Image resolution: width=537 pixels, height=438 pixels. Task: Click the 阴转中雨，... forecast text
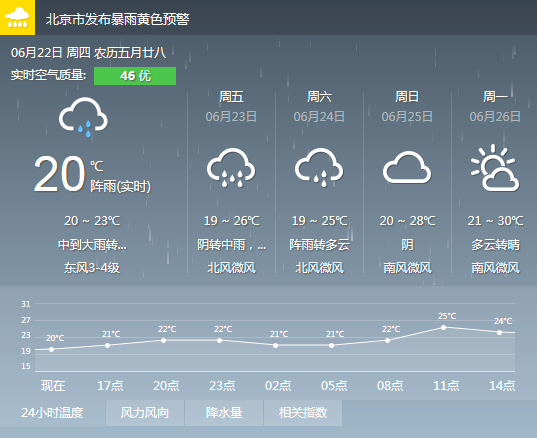click(232, 245)
